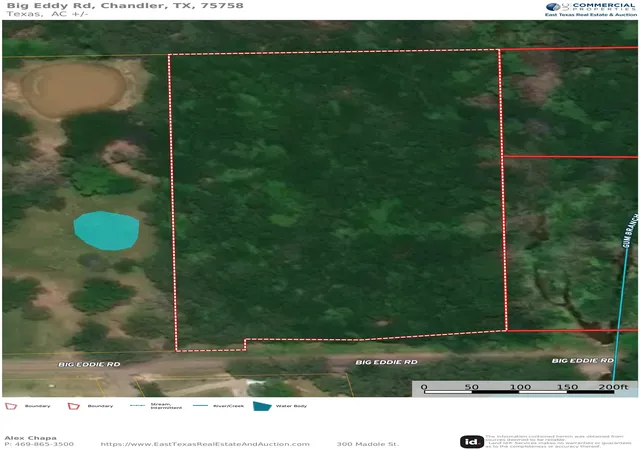640x450 pixels.
Task: Click the River/Creek legend label
Action: point(229,406)
